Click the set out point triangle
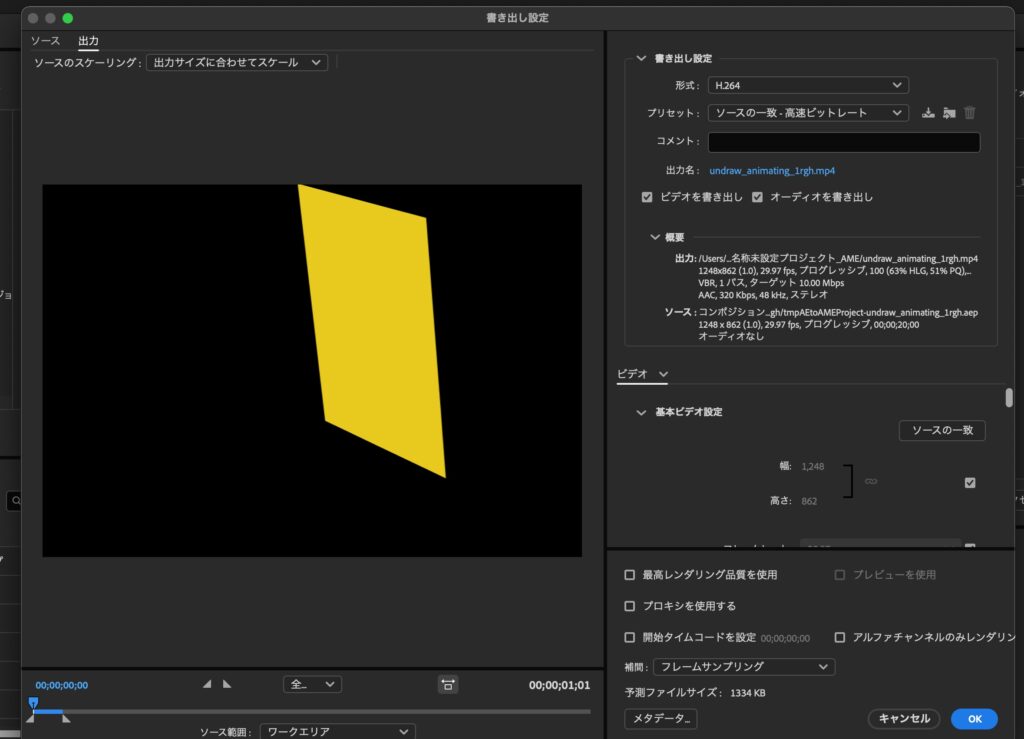Viewport: 1024px width, 739px height. 227,684
